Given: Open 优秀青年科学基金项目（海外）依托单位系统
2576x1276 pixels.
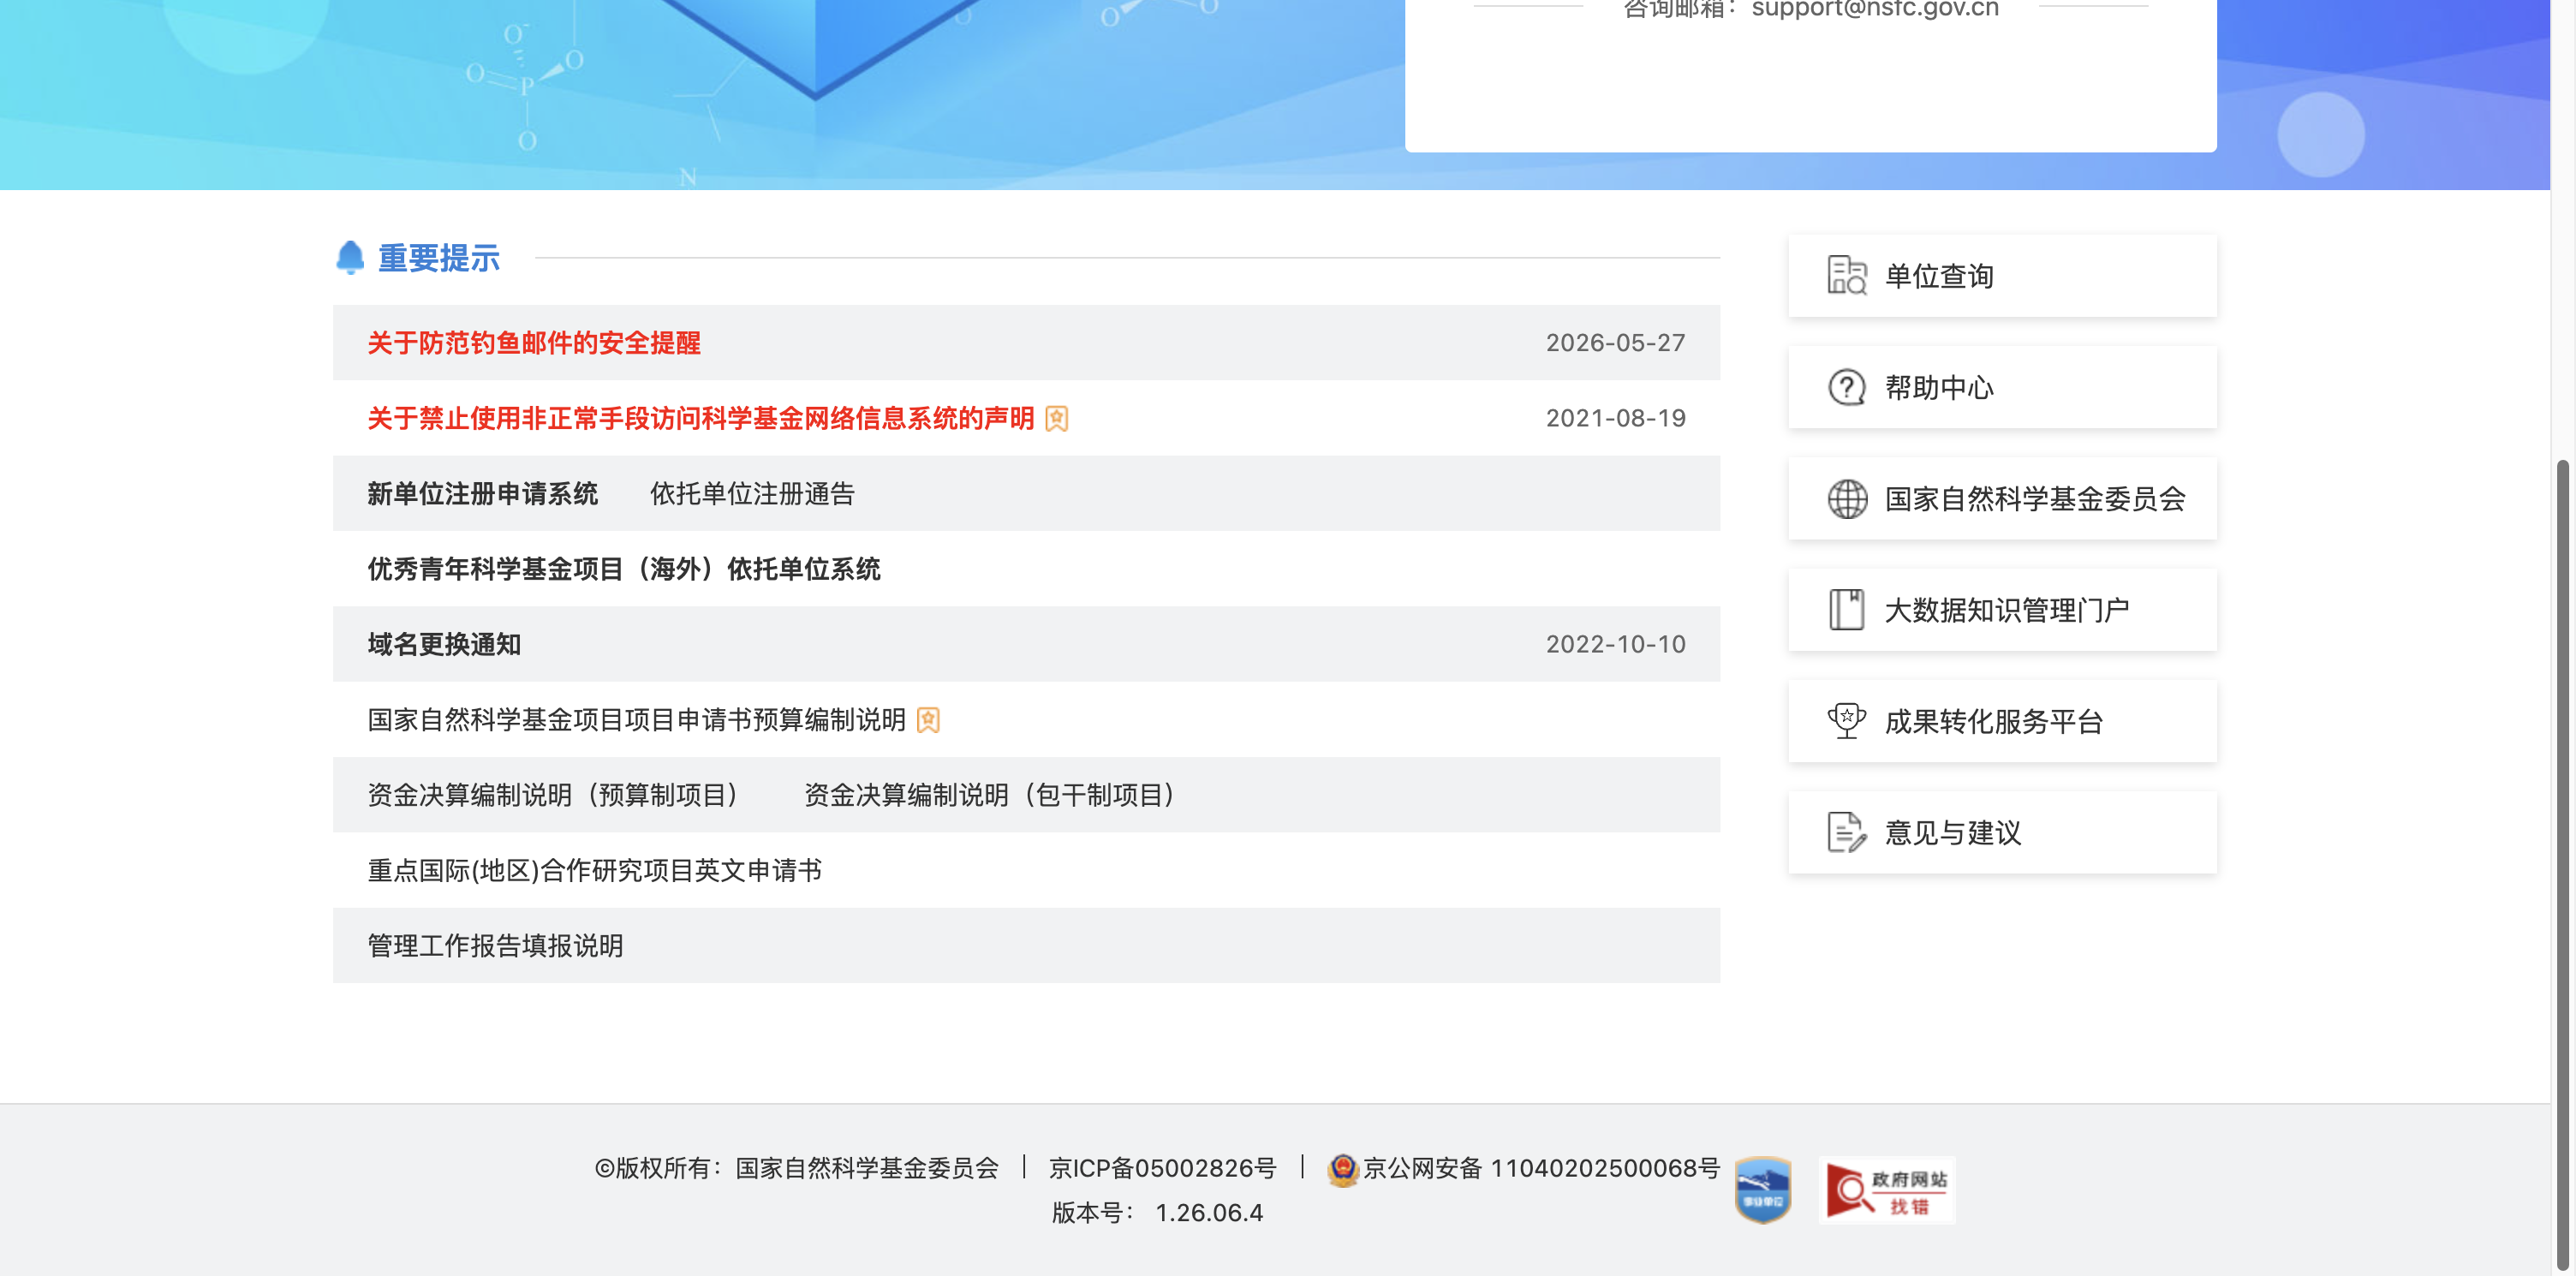Looking at the screenshot, I should (624, 569).
